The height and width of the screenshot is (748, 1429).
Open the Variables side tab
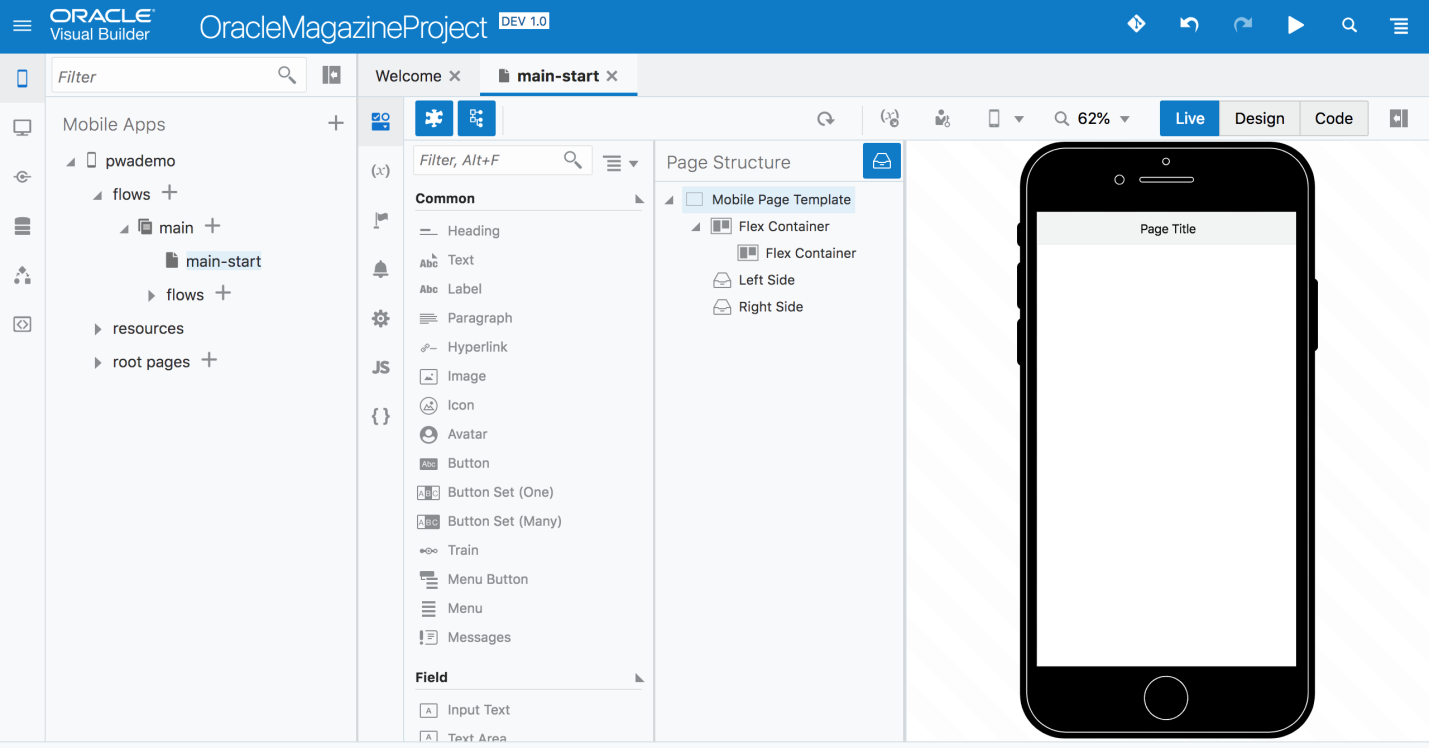coord(381,171)
